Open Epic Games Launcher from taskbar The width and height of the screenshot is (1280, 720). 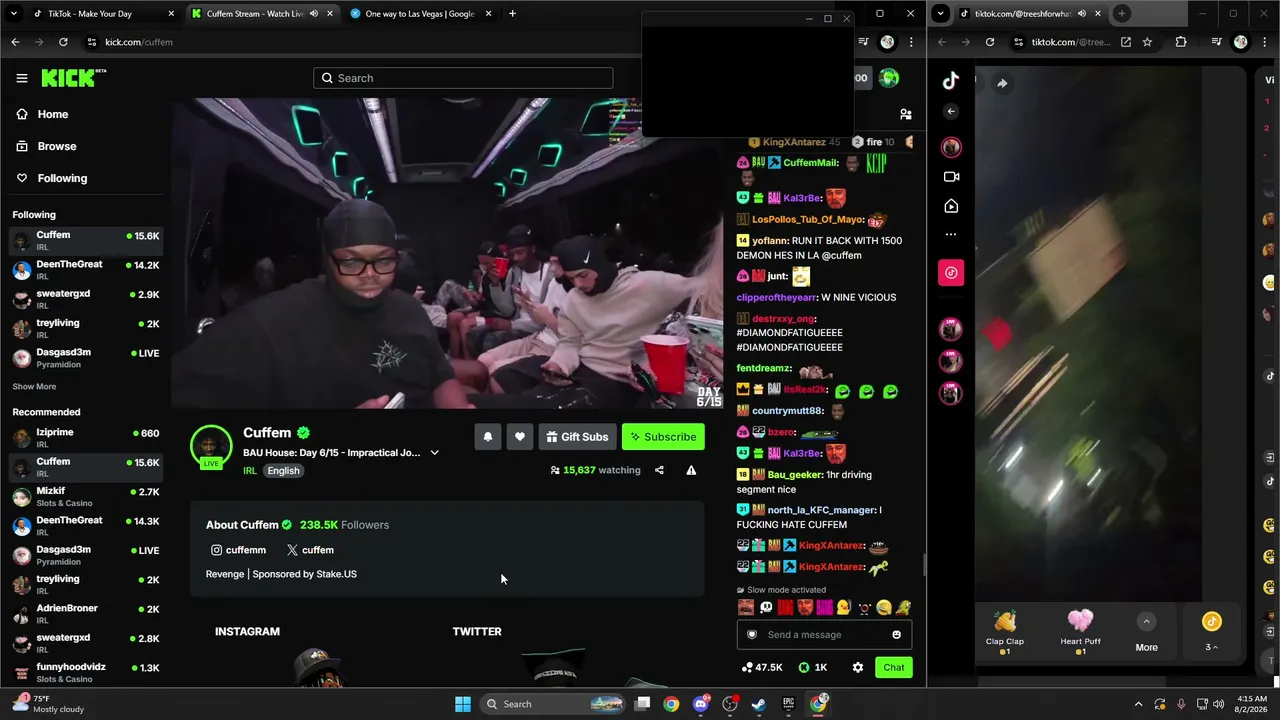[788, 704]
